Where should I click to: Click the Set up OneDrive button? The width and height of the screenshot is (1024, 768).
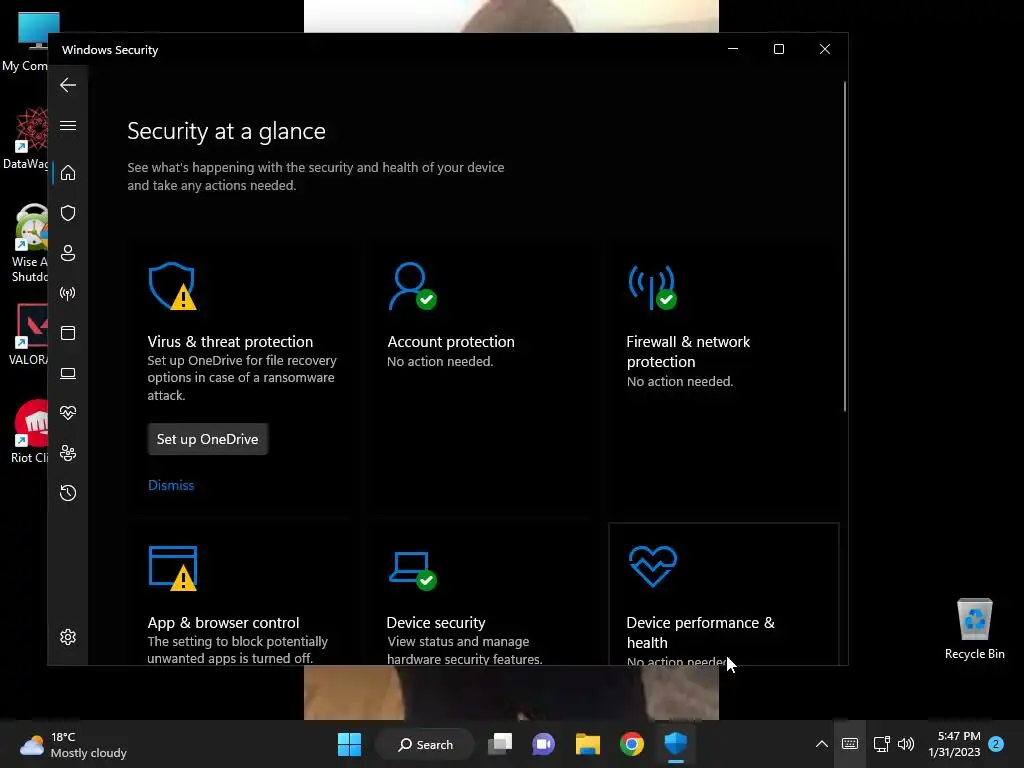click(x=208, y=439)
